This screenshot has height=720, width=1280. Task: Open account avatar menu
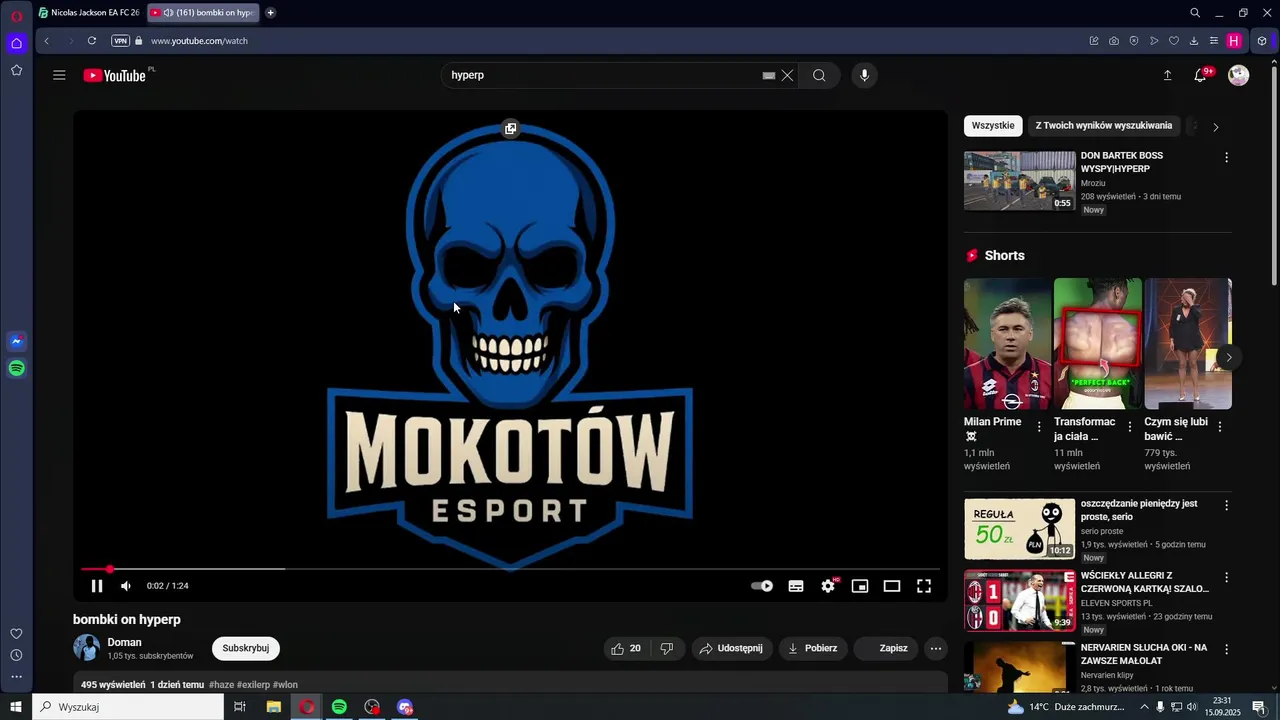[1239, 75]
